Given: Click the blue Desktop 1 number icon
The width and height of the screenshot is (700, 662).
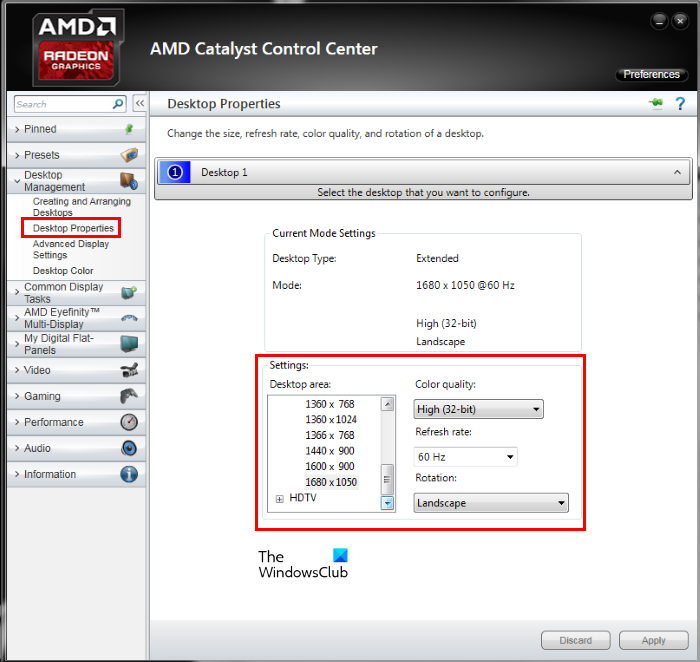Looking at the screenshot, I should pyautogui.click(x=175, y=172).
